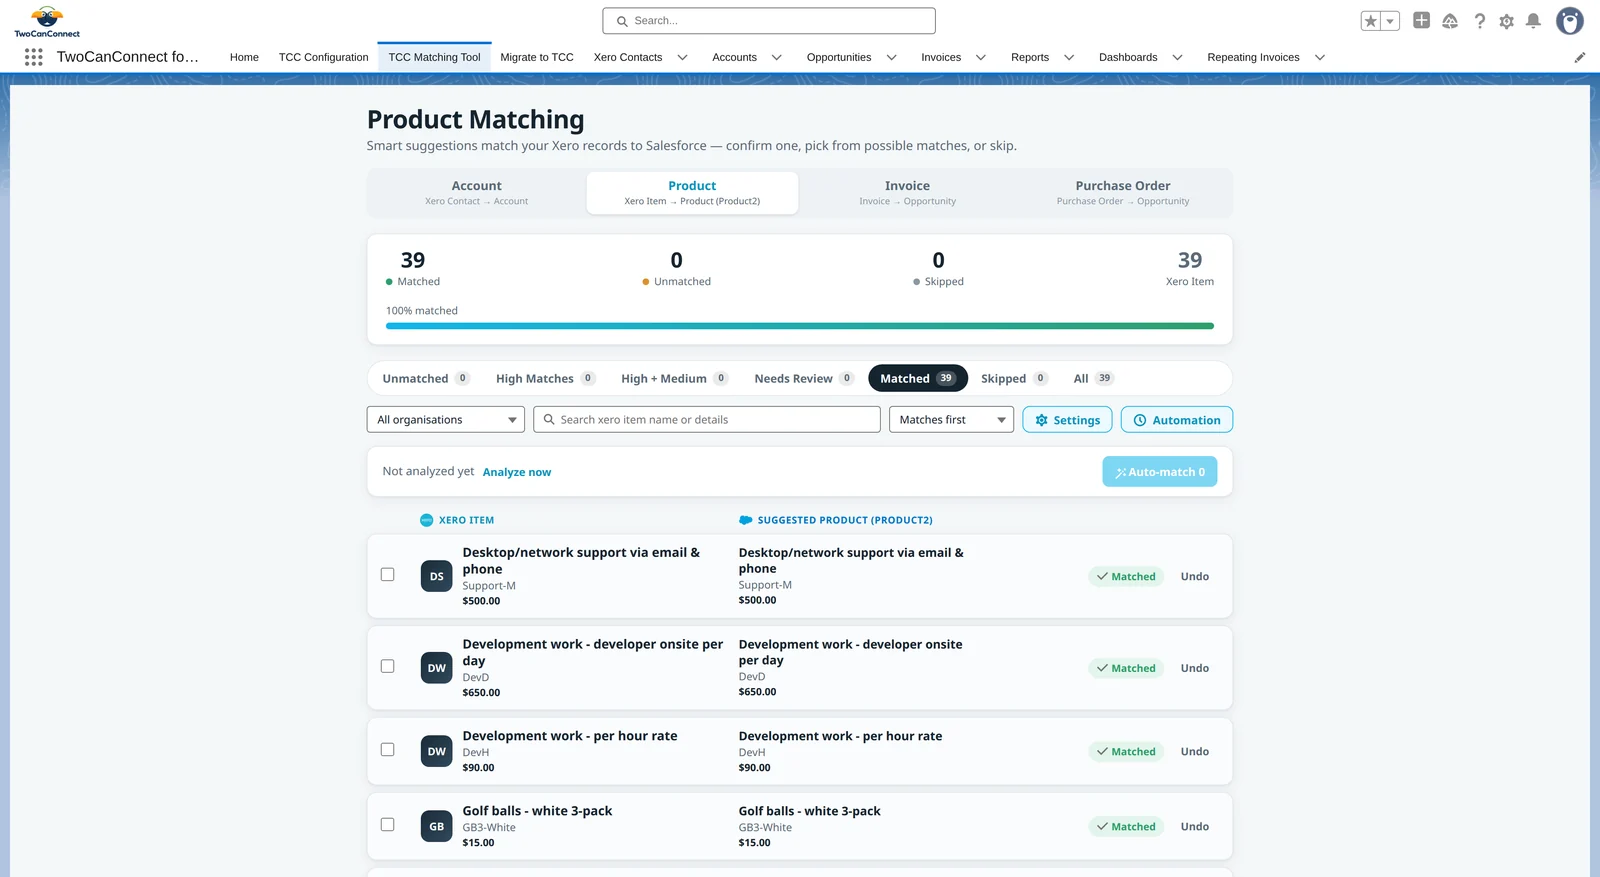The height and width of the screenshot is (877, 1600).
Task: Open matching Settings button
Action: 1068,420
